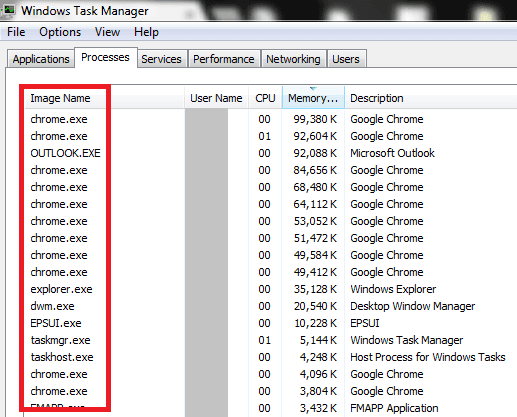The height and width of the screenshot is (417, 517).
Task: Click the User Name column header
Action: [217, 98]
